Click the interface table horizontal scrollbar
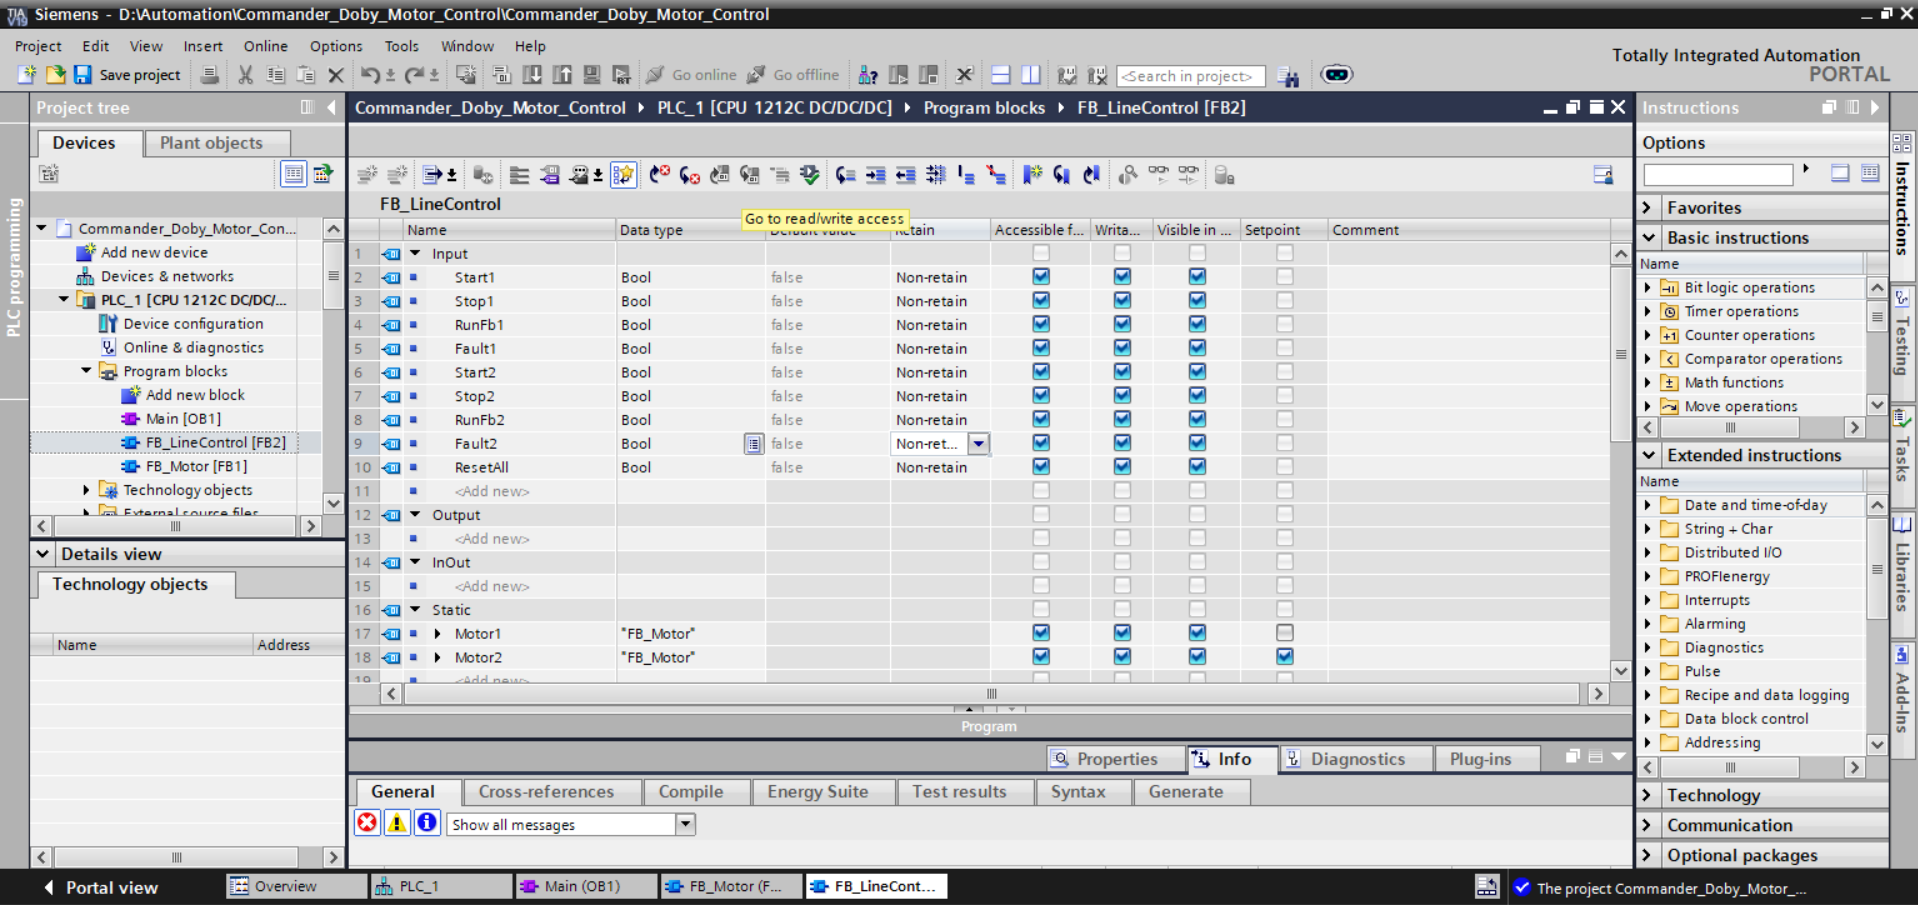Viewport: 1918px width, 905px height. tap(990, 694)
